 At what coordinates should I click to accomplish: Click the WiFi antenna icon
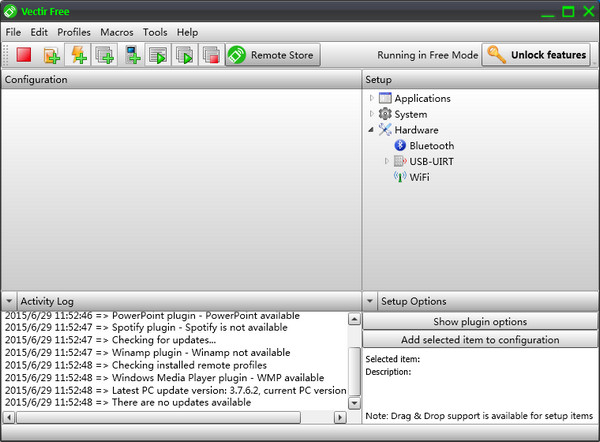[400, 177]
